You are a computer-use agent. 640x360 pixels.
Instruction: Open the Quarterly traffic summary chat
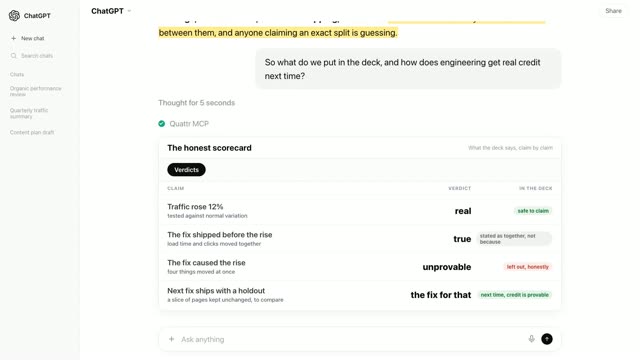coord(29,113)
